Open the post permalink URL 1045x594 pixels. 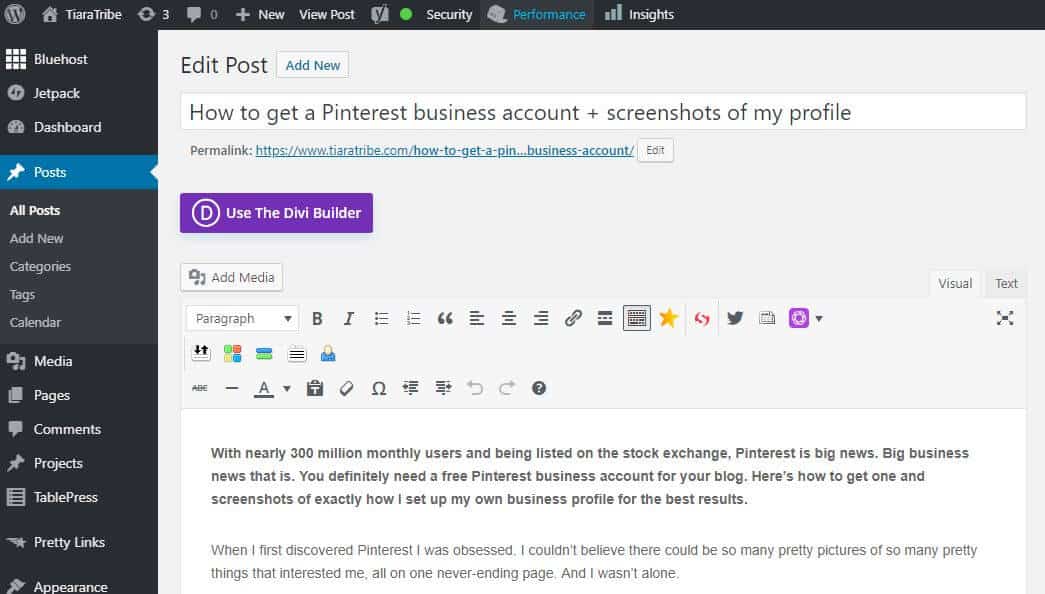point(445,151)
